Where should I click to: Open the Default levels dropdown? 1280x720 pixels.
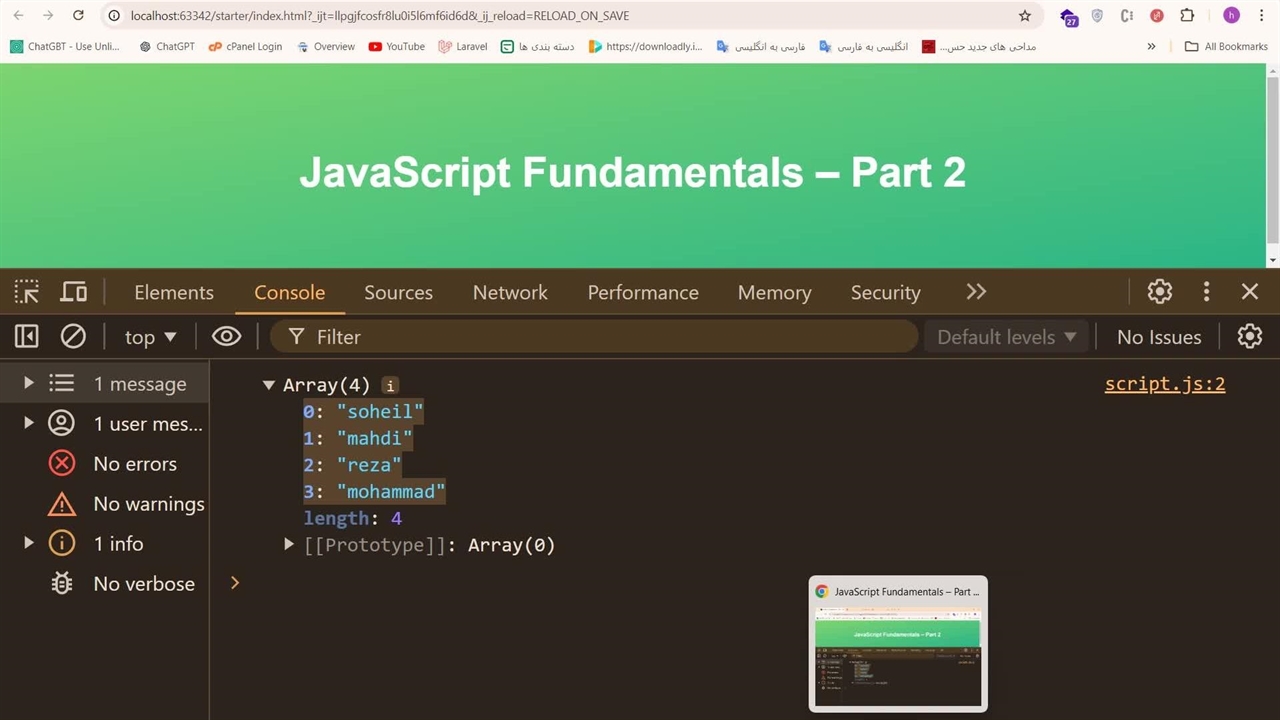click(x=1006, y=337)
